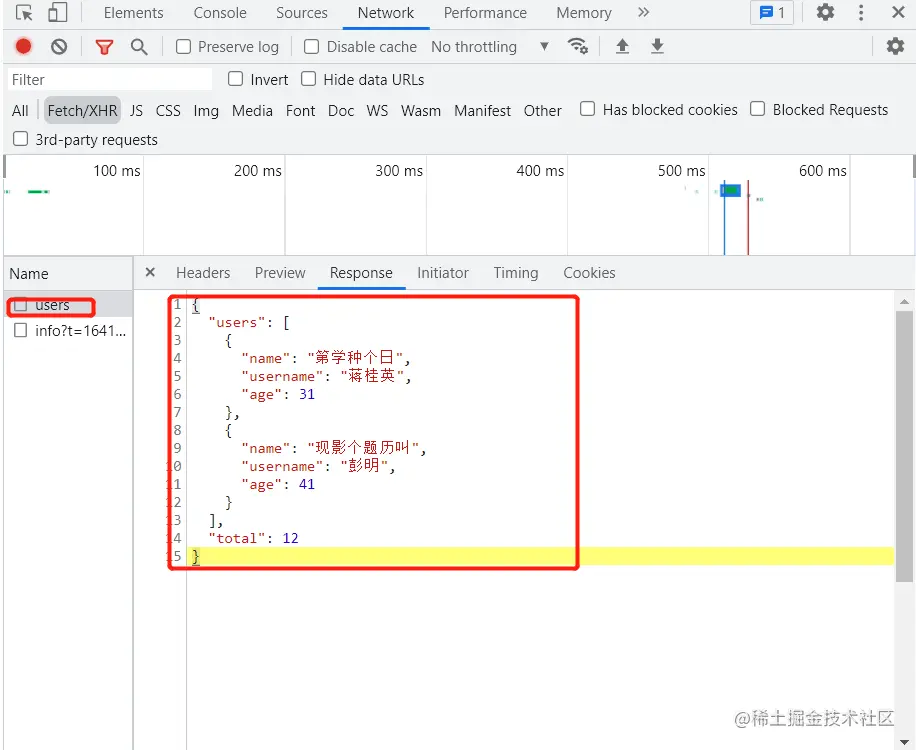Click the blue request bar in timeline
The width and height of the screenshot is (916, 750).
coord(730,190)
